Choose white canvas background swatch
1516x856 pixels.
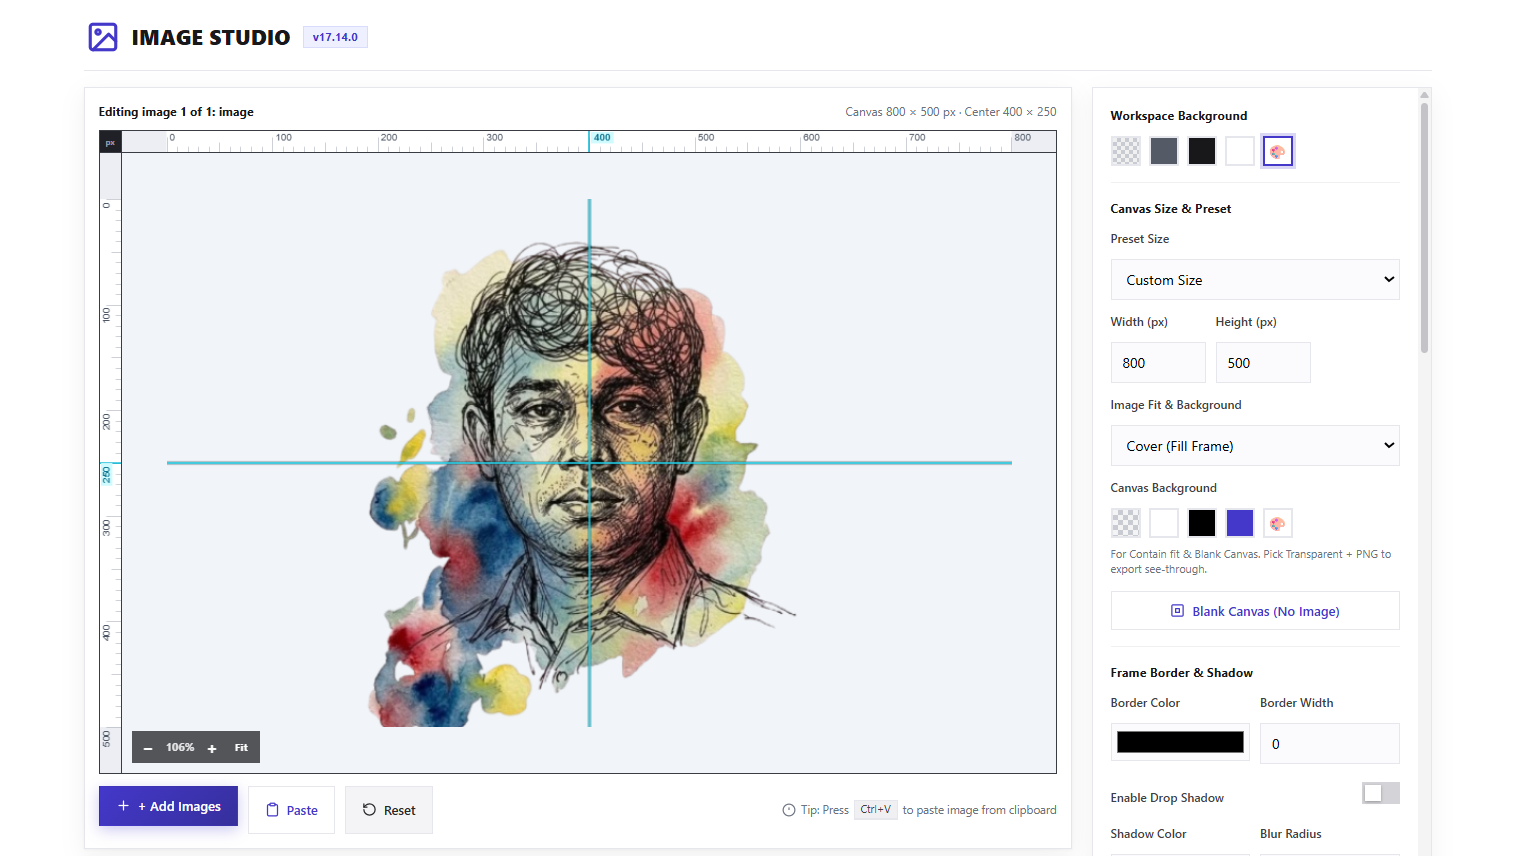[x=1164, y=523]
